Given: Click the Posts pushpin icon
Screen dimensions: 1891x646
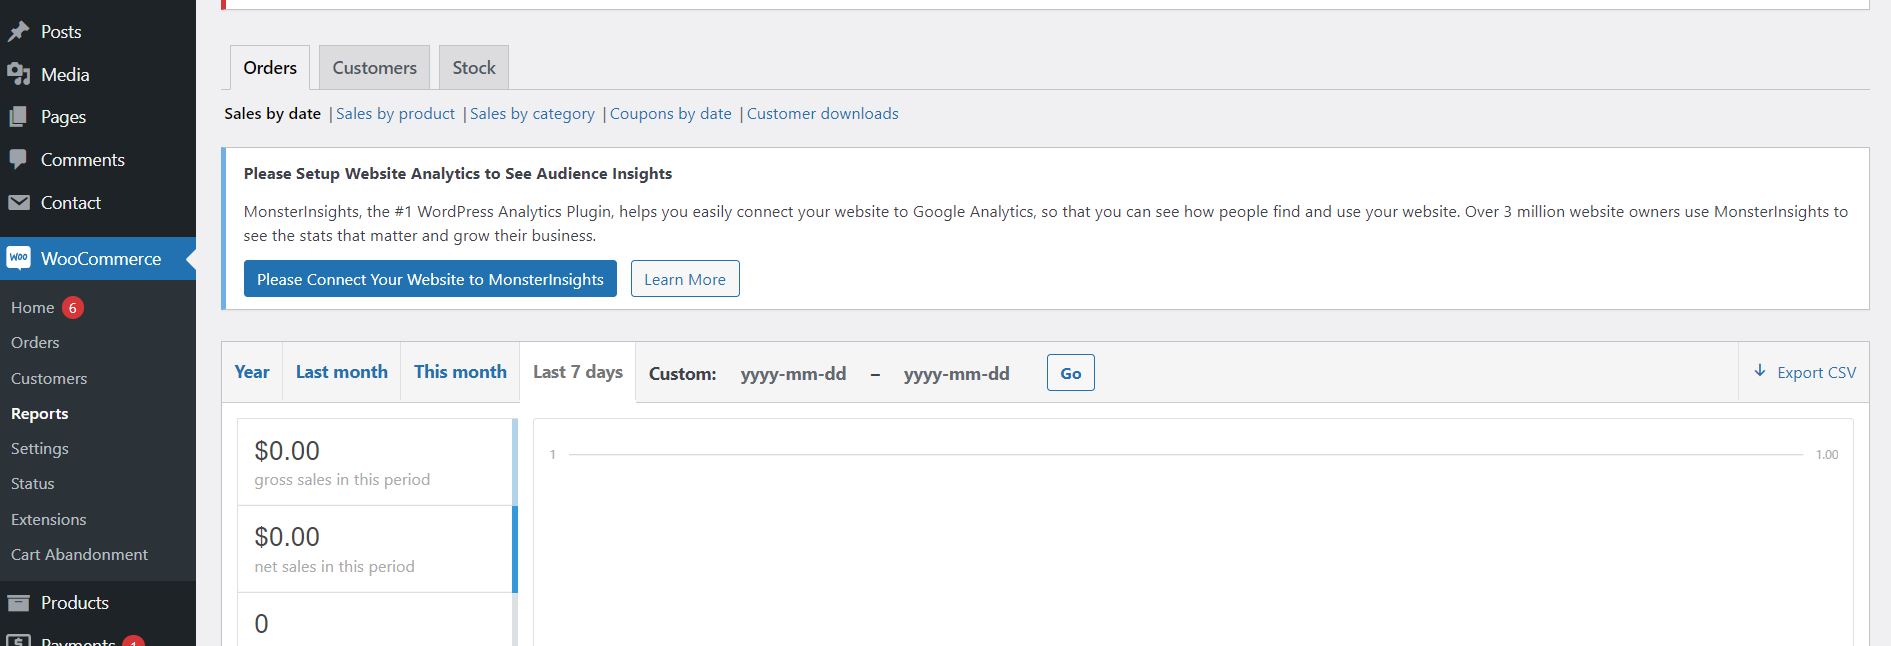Looking at the screenshot, I should (x=18, y=32).
